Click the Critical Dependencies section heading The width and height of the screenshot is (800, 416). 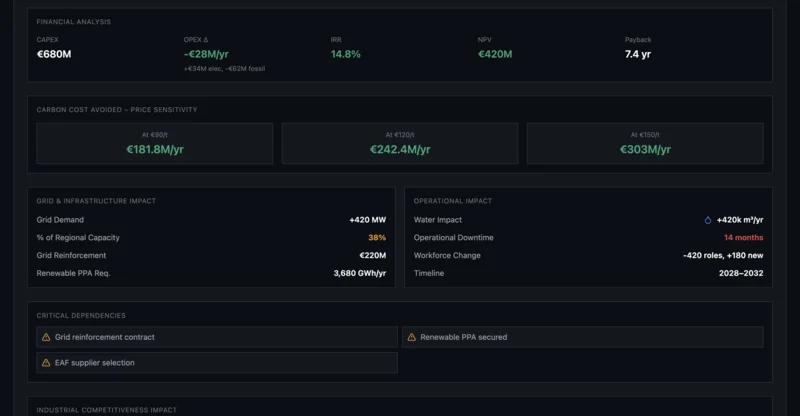[81, 316]
